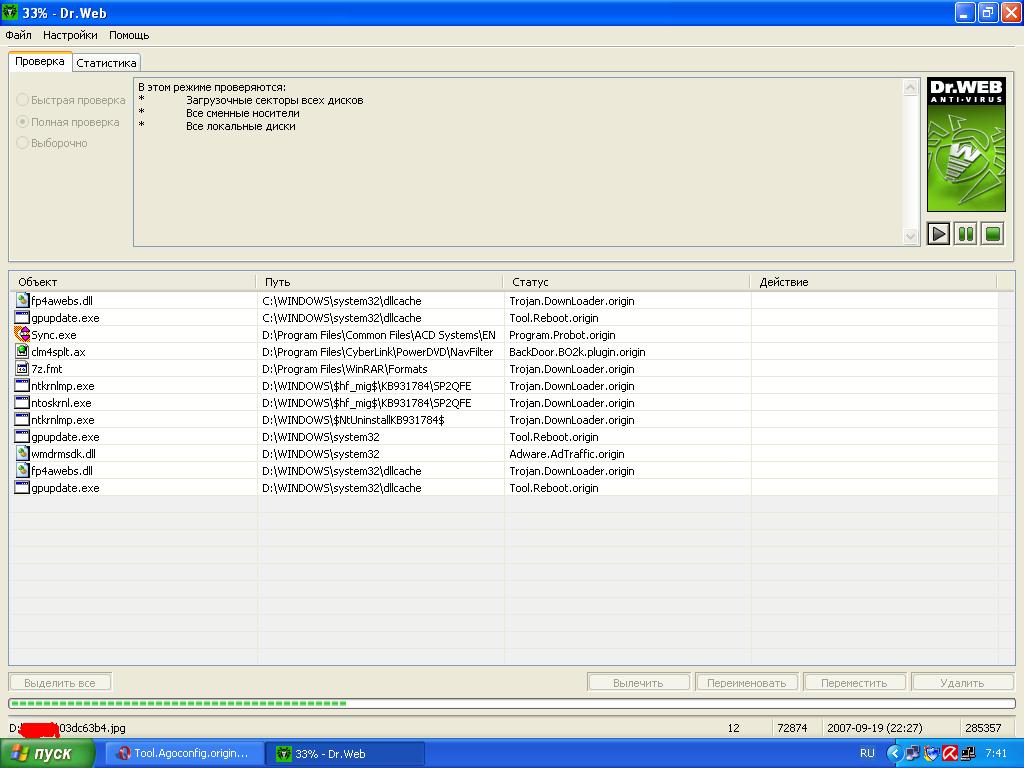Click the description box scroll down arrow
1024x768 pixels.
pyautogui.click(x=910, y=236)
